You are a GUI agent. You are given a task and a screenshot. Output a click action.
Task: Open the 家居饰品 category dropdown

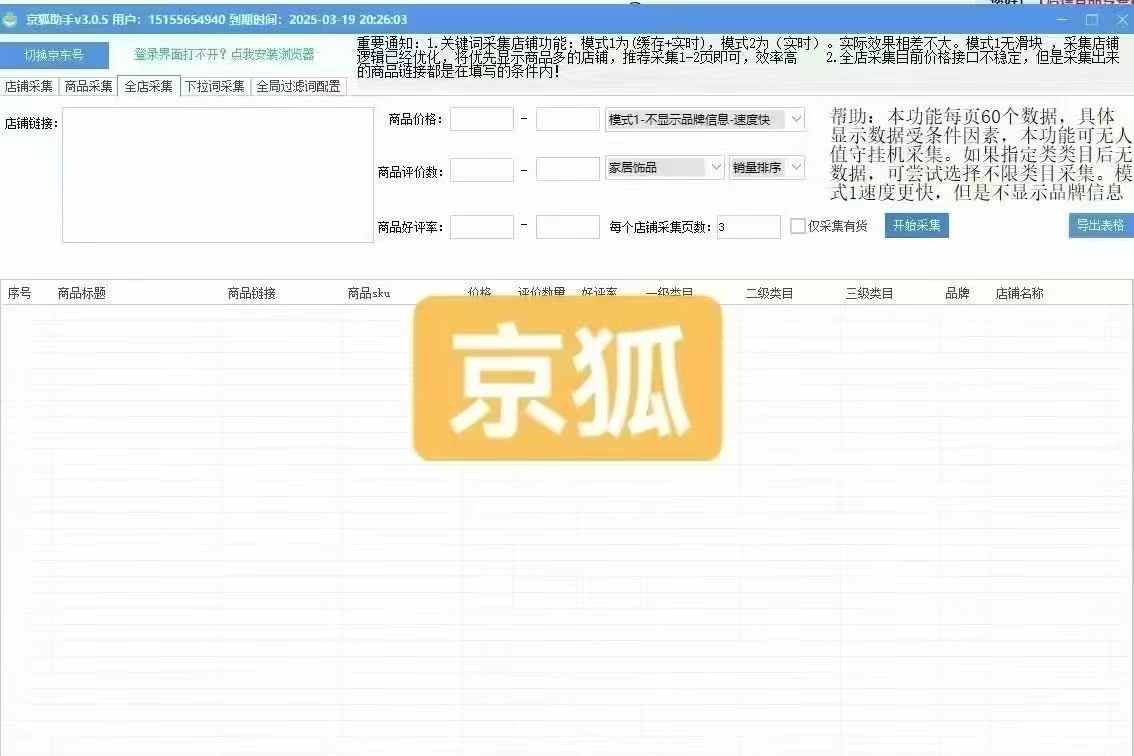716,168
